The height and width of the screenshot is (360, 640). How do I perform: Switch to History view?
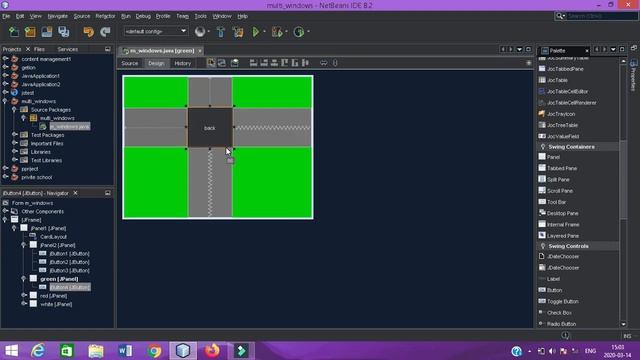pos(182,63)
